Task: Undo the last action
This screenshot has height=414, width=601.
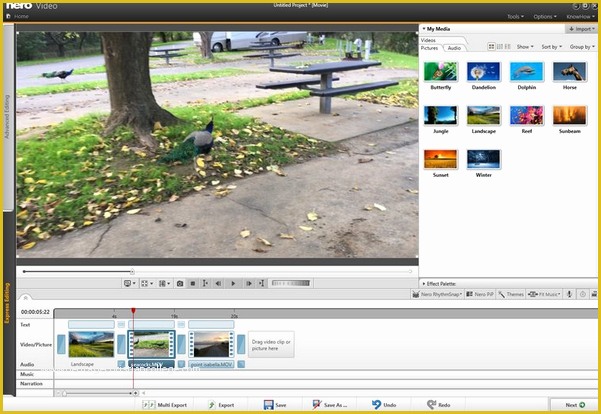Action: coord(384,405)
